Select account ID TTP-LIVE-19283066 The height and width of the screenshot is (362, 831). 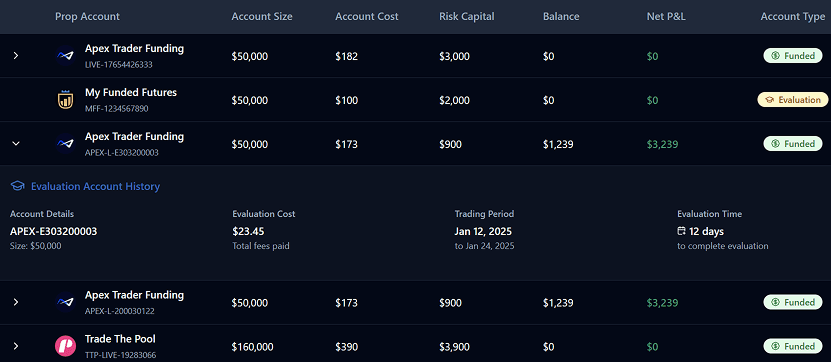click(x=120, y=355)
